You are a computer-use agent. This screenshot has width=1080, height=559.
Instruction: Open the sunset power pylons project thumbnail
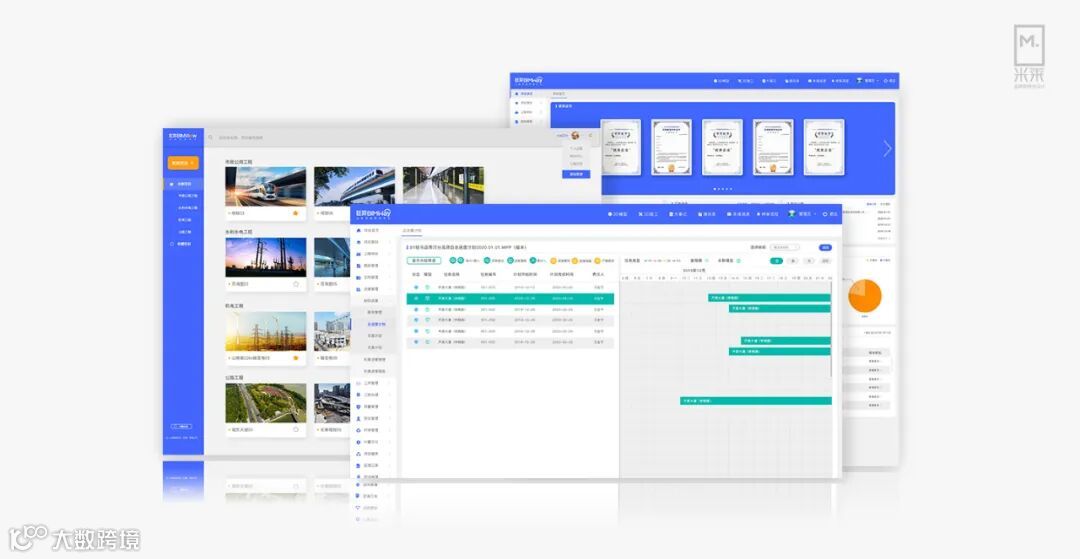pyautogui.click(x=266, y=257)
